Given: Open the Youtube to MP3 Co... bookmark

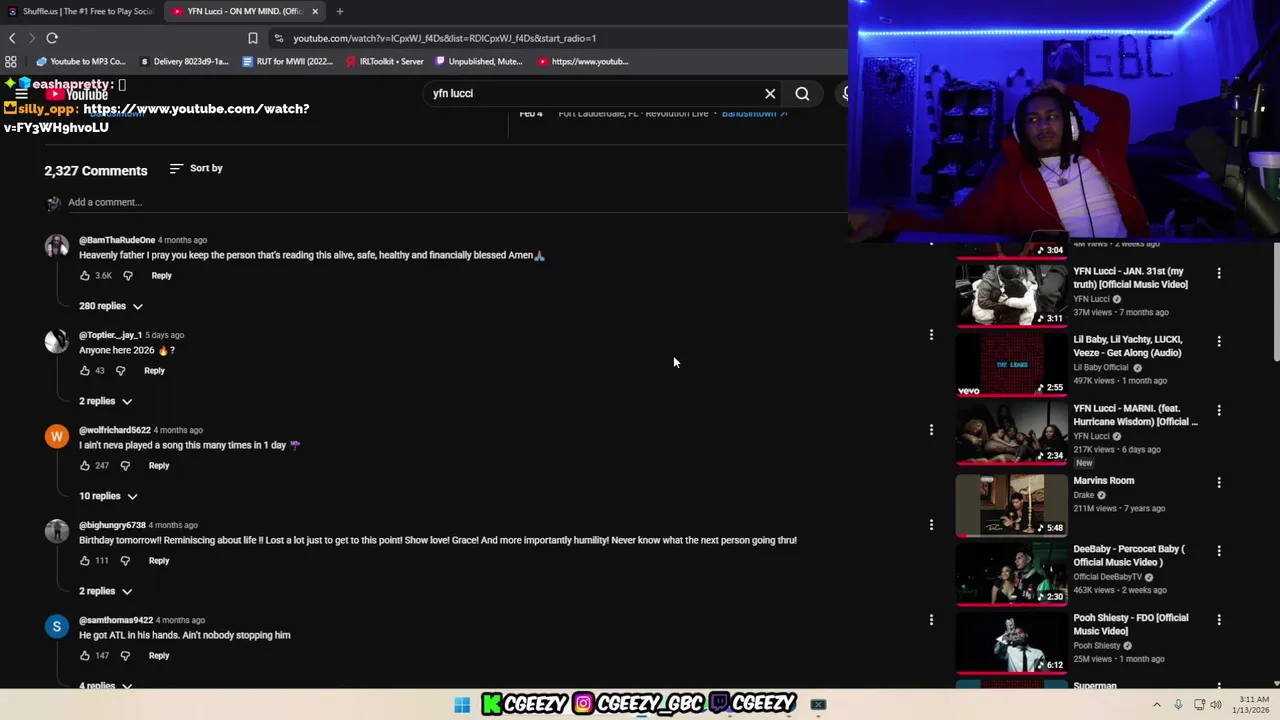Looking at the screenshot, I should coord(81,61).
